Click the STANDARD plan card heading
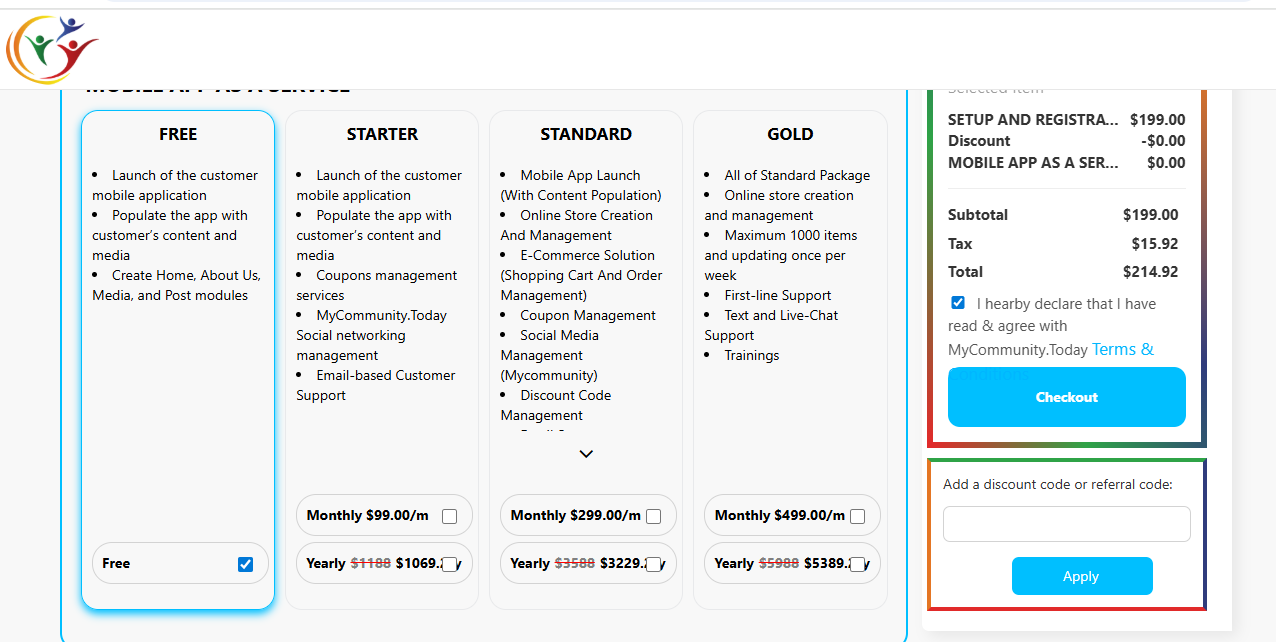The image size is (1276, 642). click(x=586, y=134)
